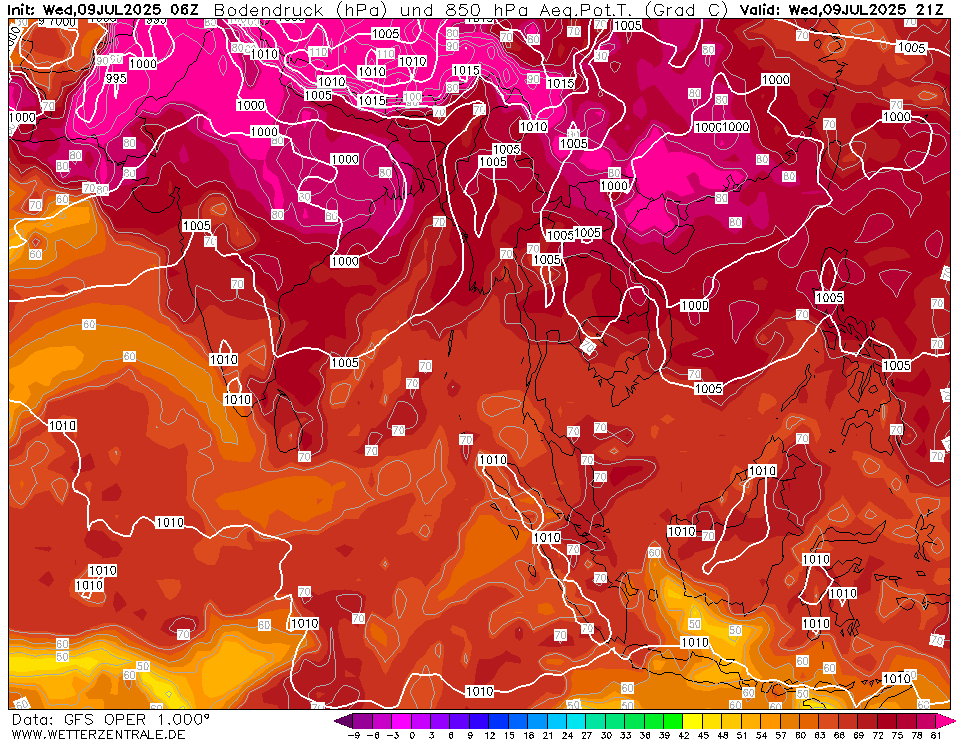Click the 'Data: GFS OPER 1.000°' text

pos(110,719)
